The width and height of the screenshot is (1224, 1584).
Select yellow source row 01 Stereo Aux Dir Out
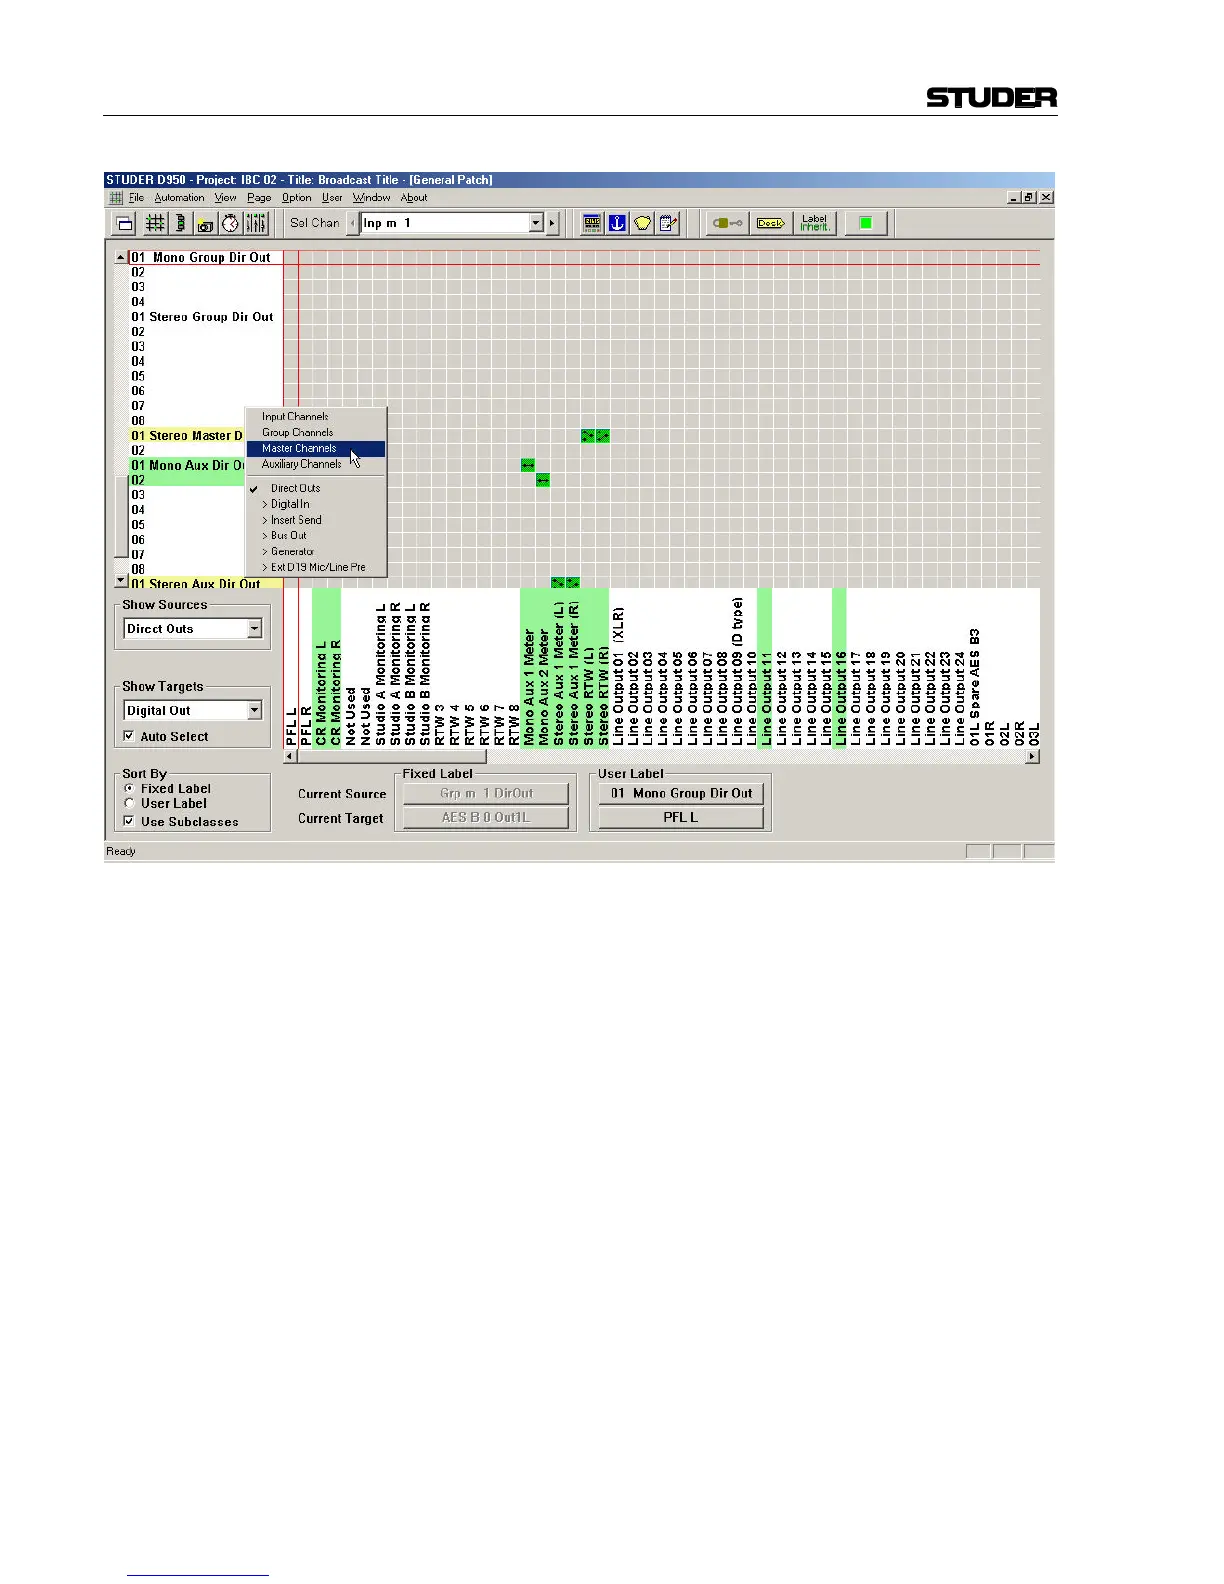click(206, 584)
